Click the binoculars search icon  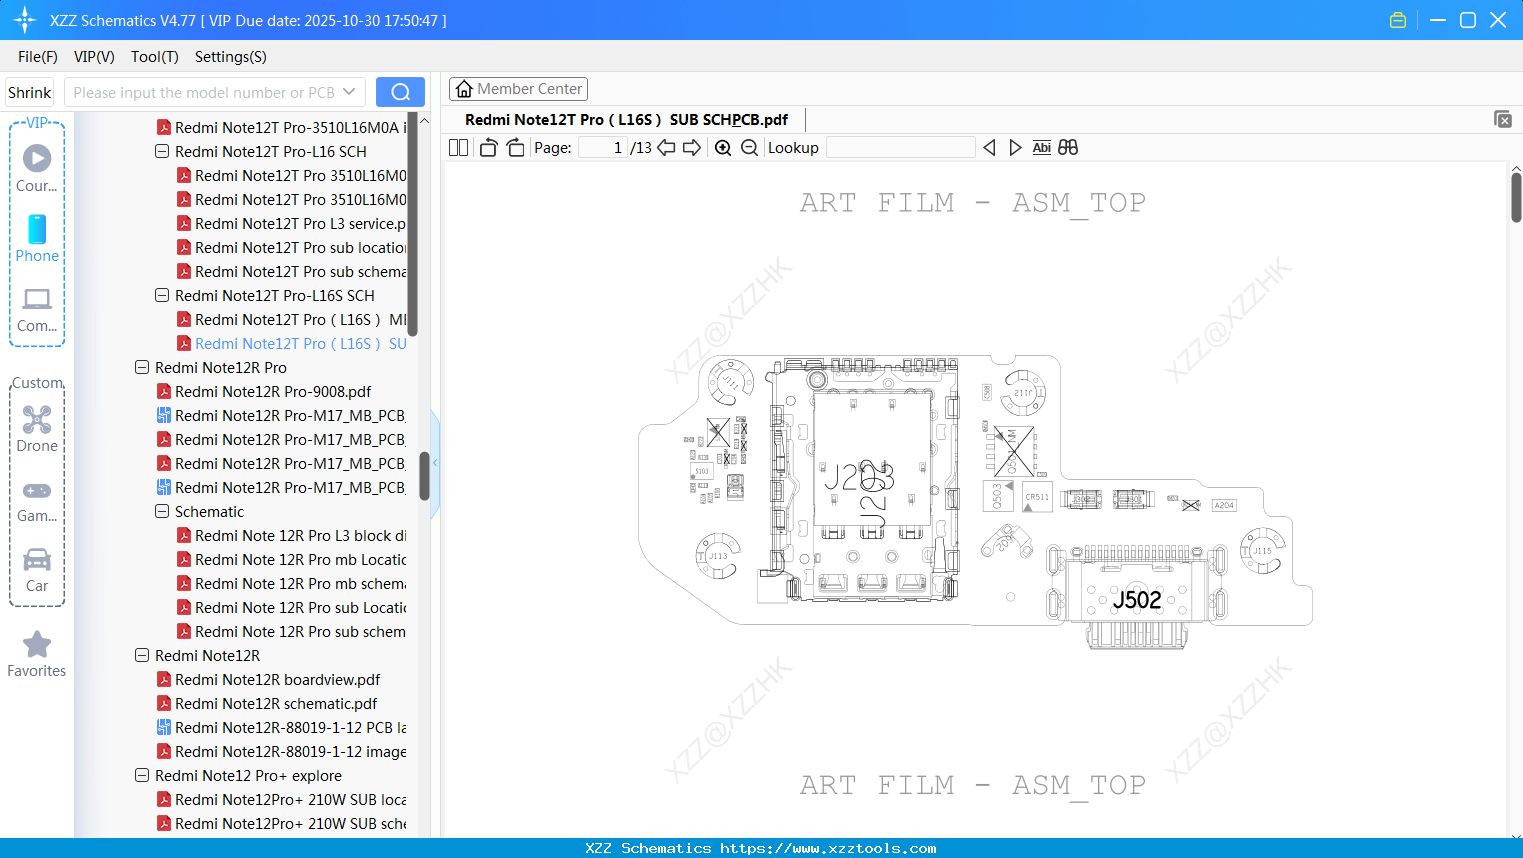click(x=1068, y=148)
